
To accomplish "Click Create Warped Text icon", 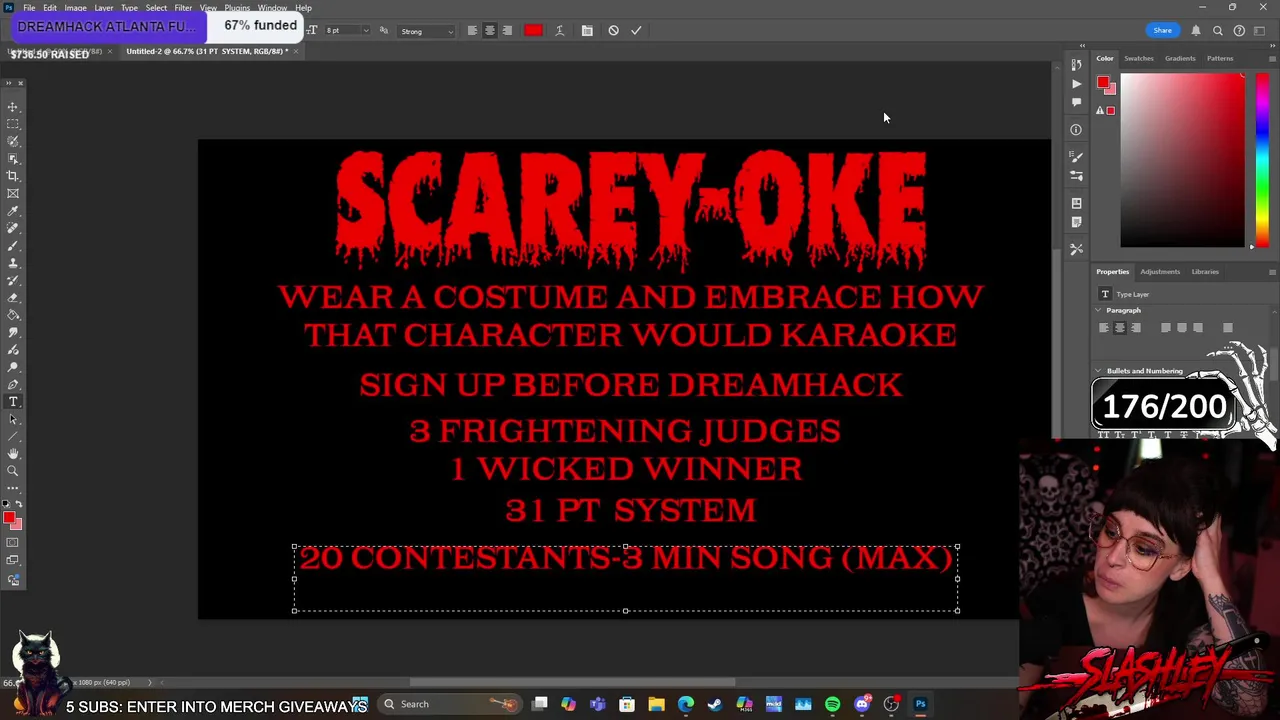I will pos(560,31).
